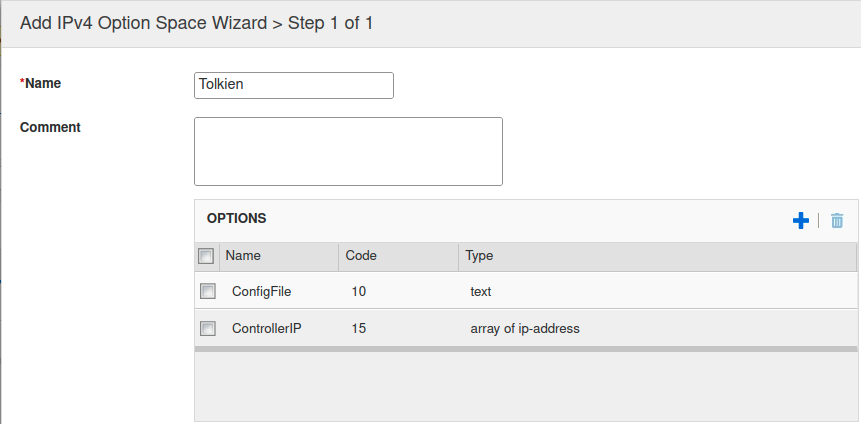Click the Comment field label
The height and width of the screenshot is (424, 861).
[x=50, y=127]
